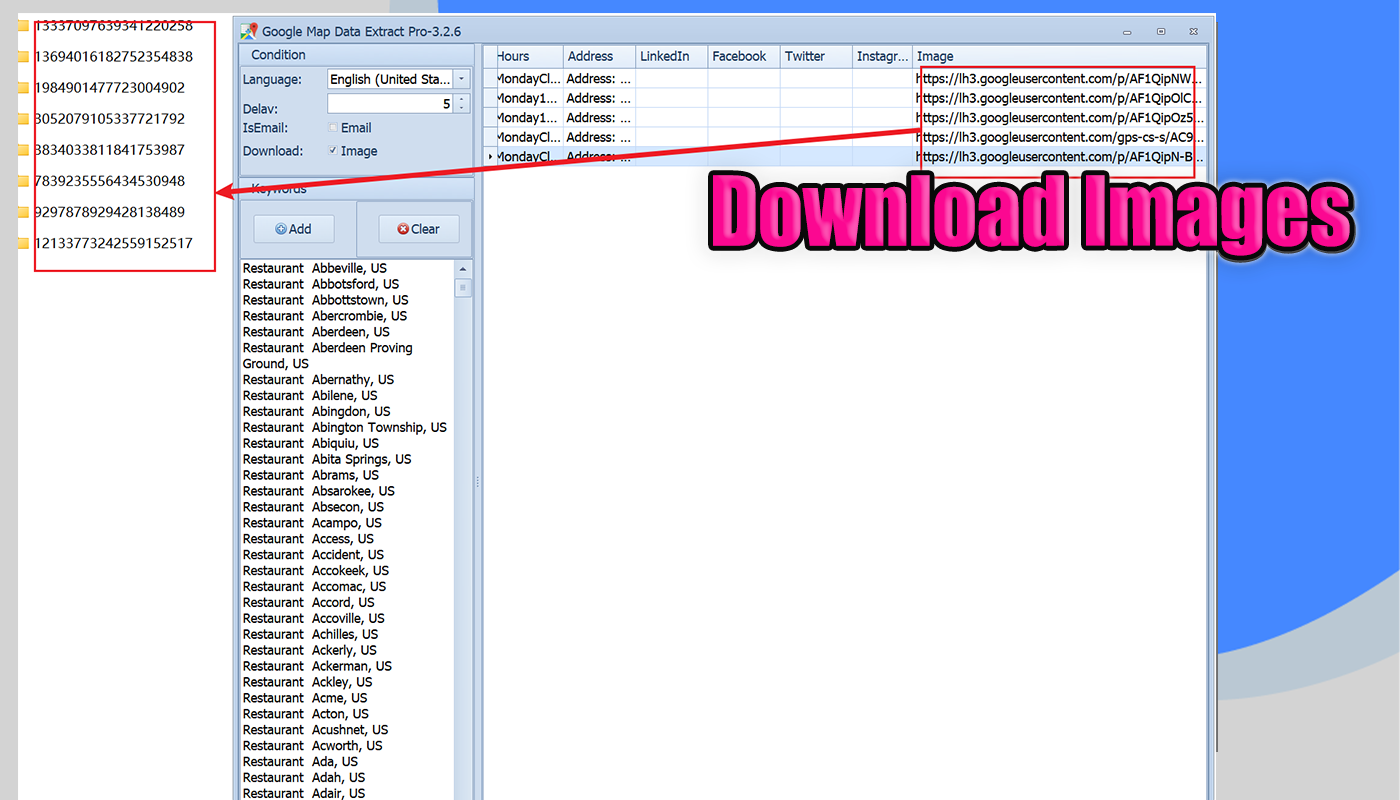Select folder icon for 7839235556434530948

click(25, 181)
